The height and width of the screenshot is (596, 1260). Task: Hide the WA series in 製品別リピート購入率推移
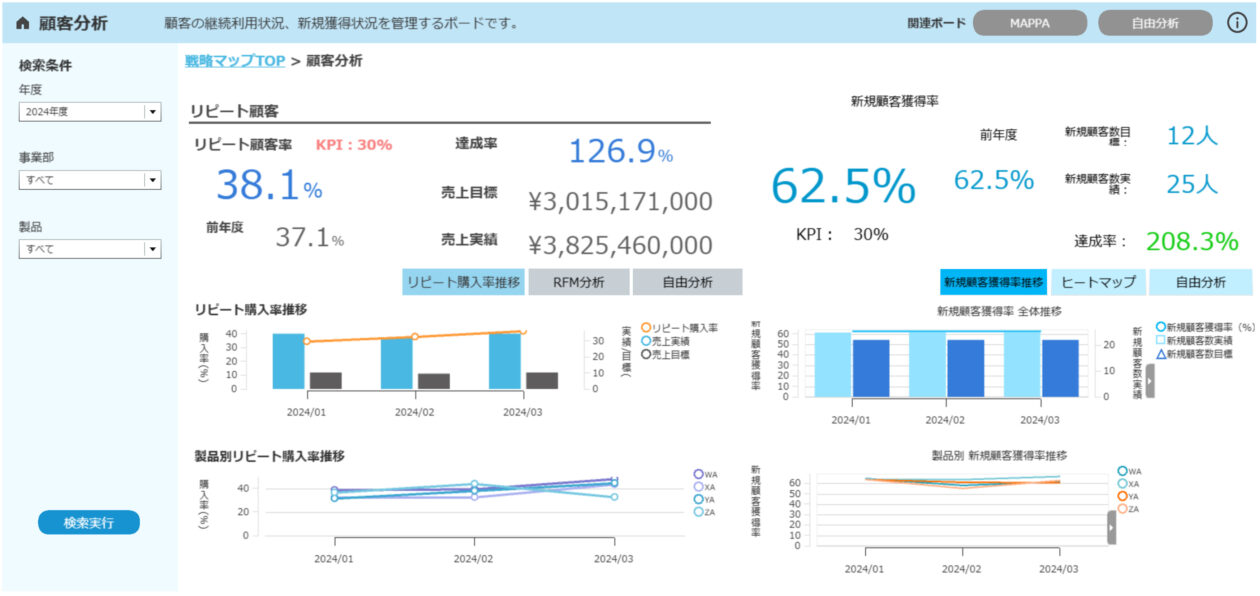click(x=705, y=474)
